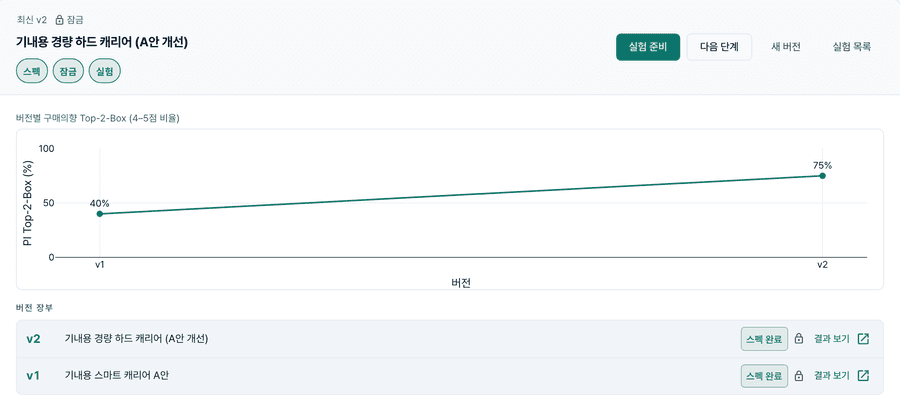Click the lock icon next to 잠금 header
This screenshot has width=900, height=404.
click(59, 20)
